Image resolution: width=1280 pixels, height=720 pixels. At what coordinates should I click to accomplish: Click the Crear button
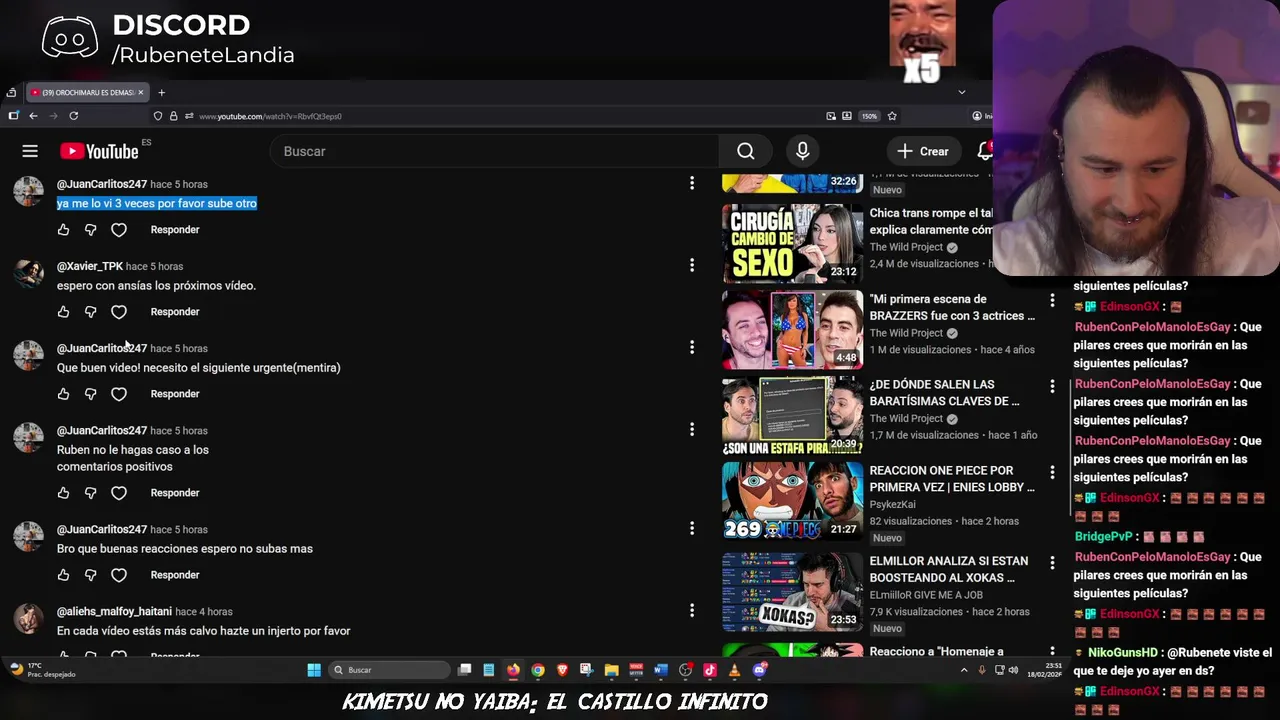[922, 151]
